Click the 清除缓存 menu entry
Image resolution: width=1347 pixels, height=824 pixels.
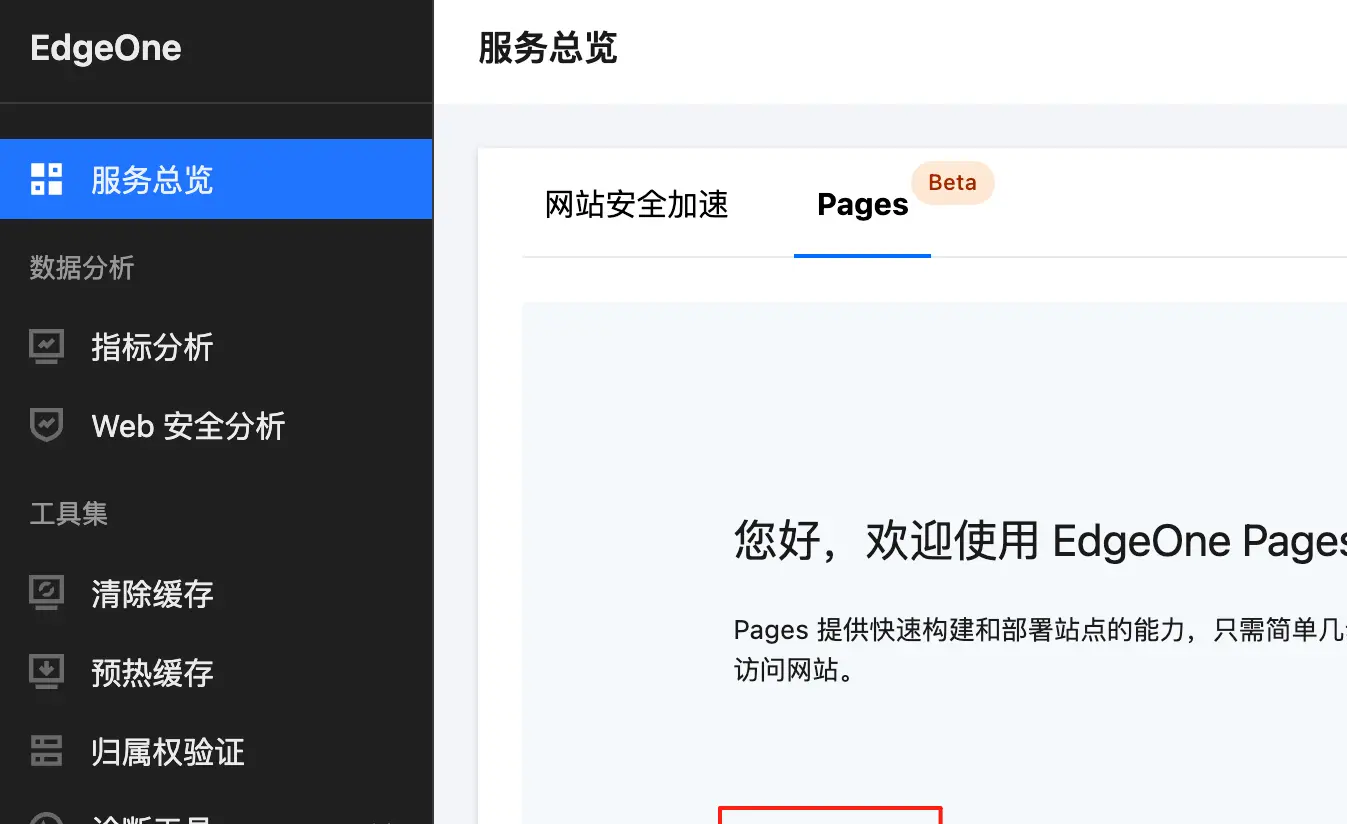coord(152,593)
